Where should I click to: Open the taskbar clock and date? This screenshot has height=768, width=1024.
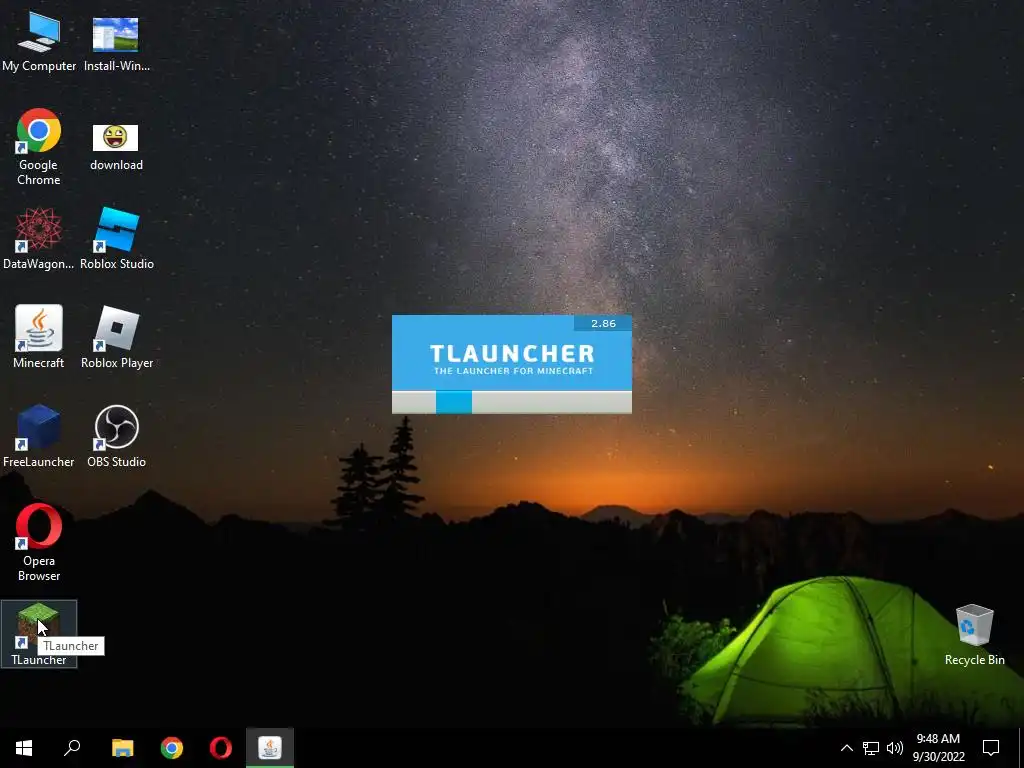[x=938, y=748]
